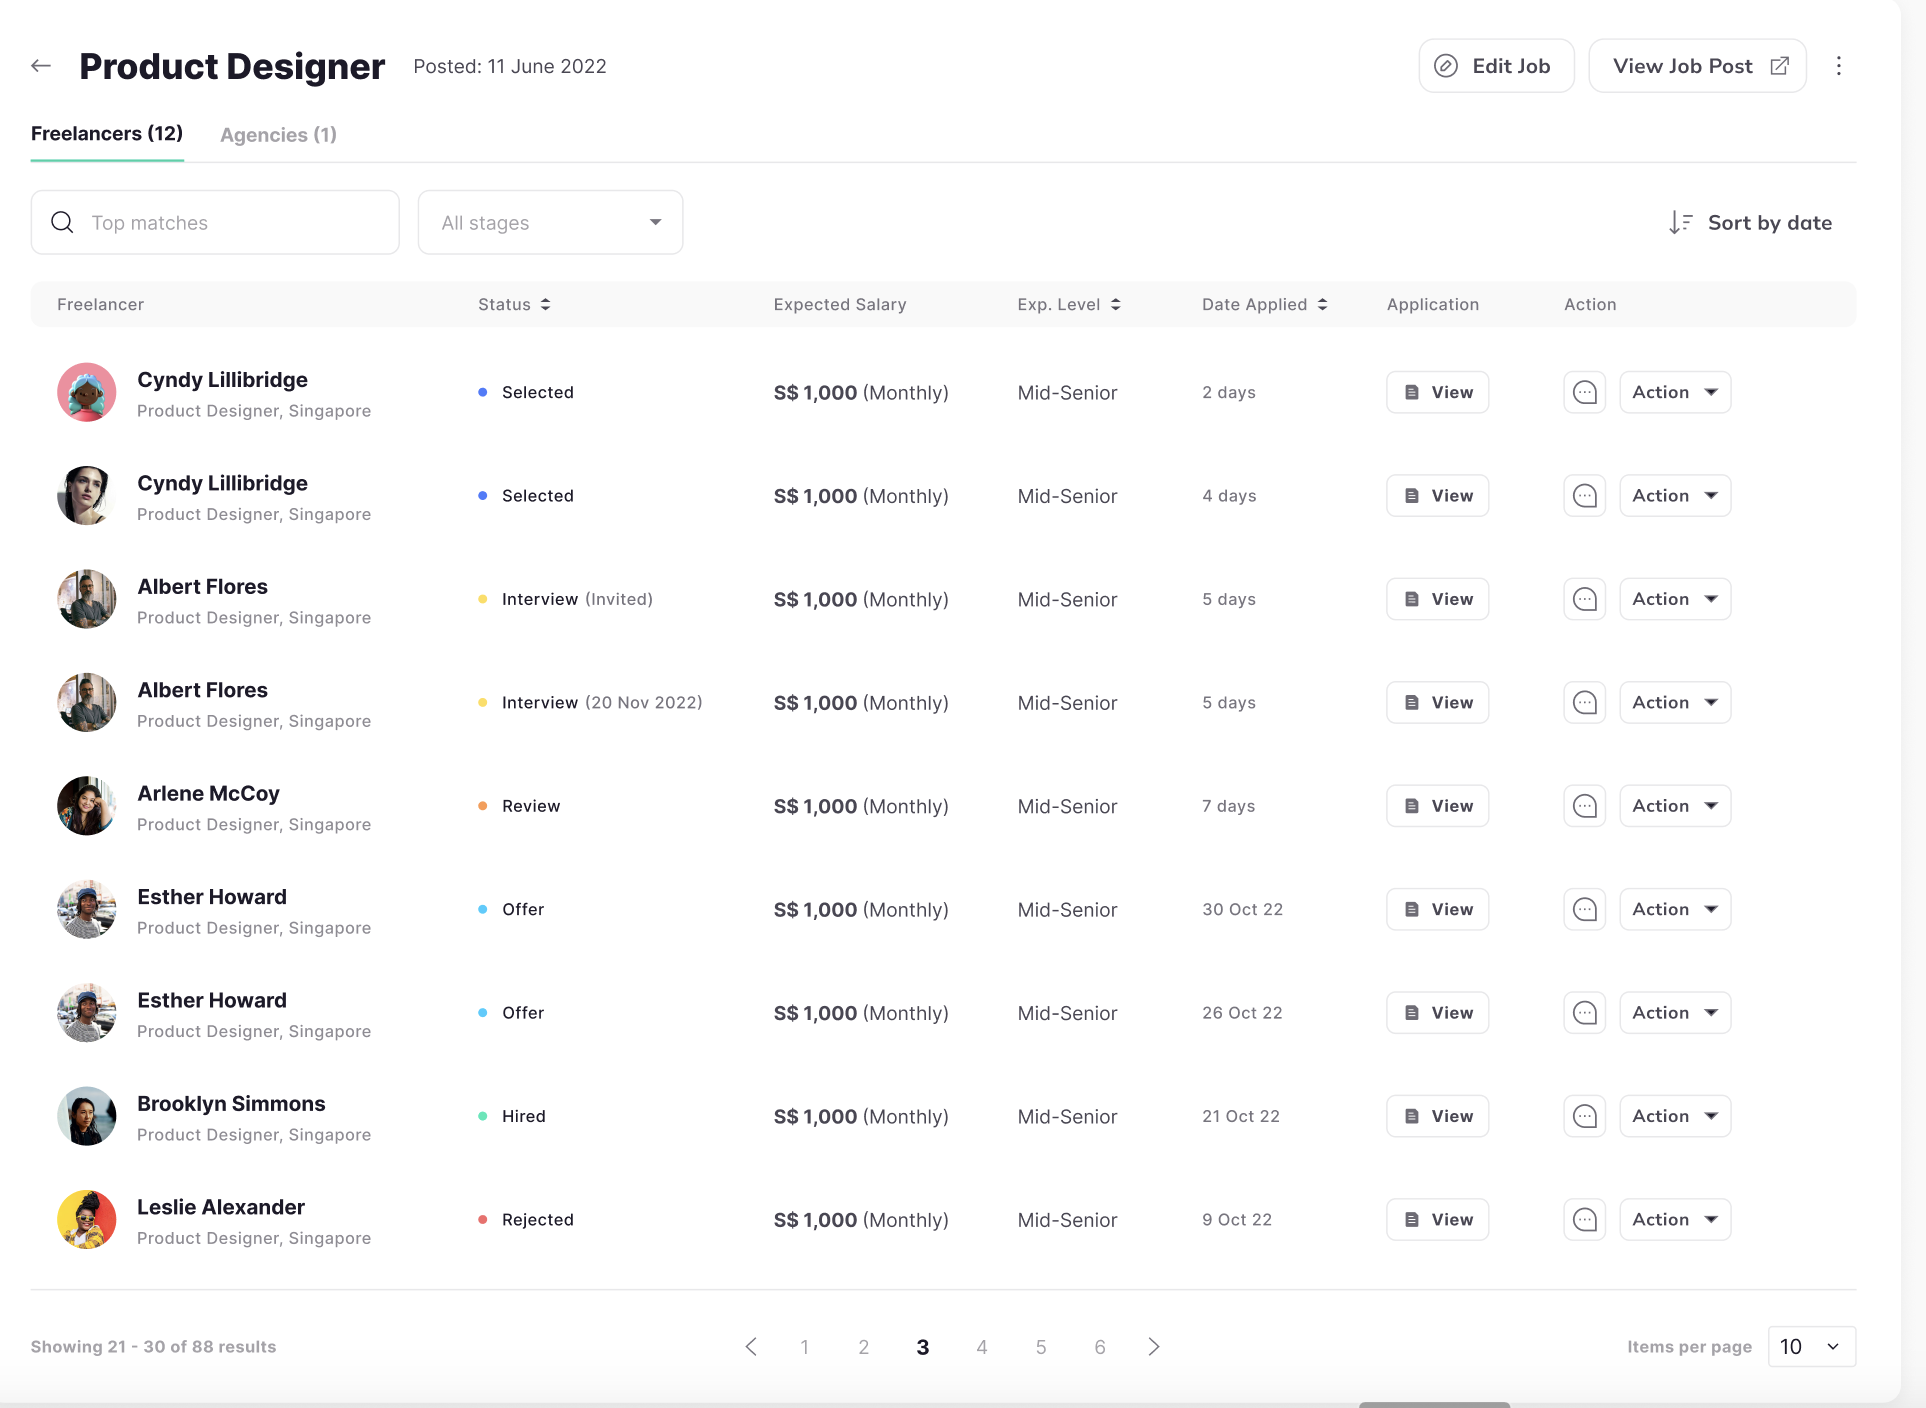Viewport: 1926px width, 1408px height.
Task: Sort by Status column toggle
Action: pos(545,305)
